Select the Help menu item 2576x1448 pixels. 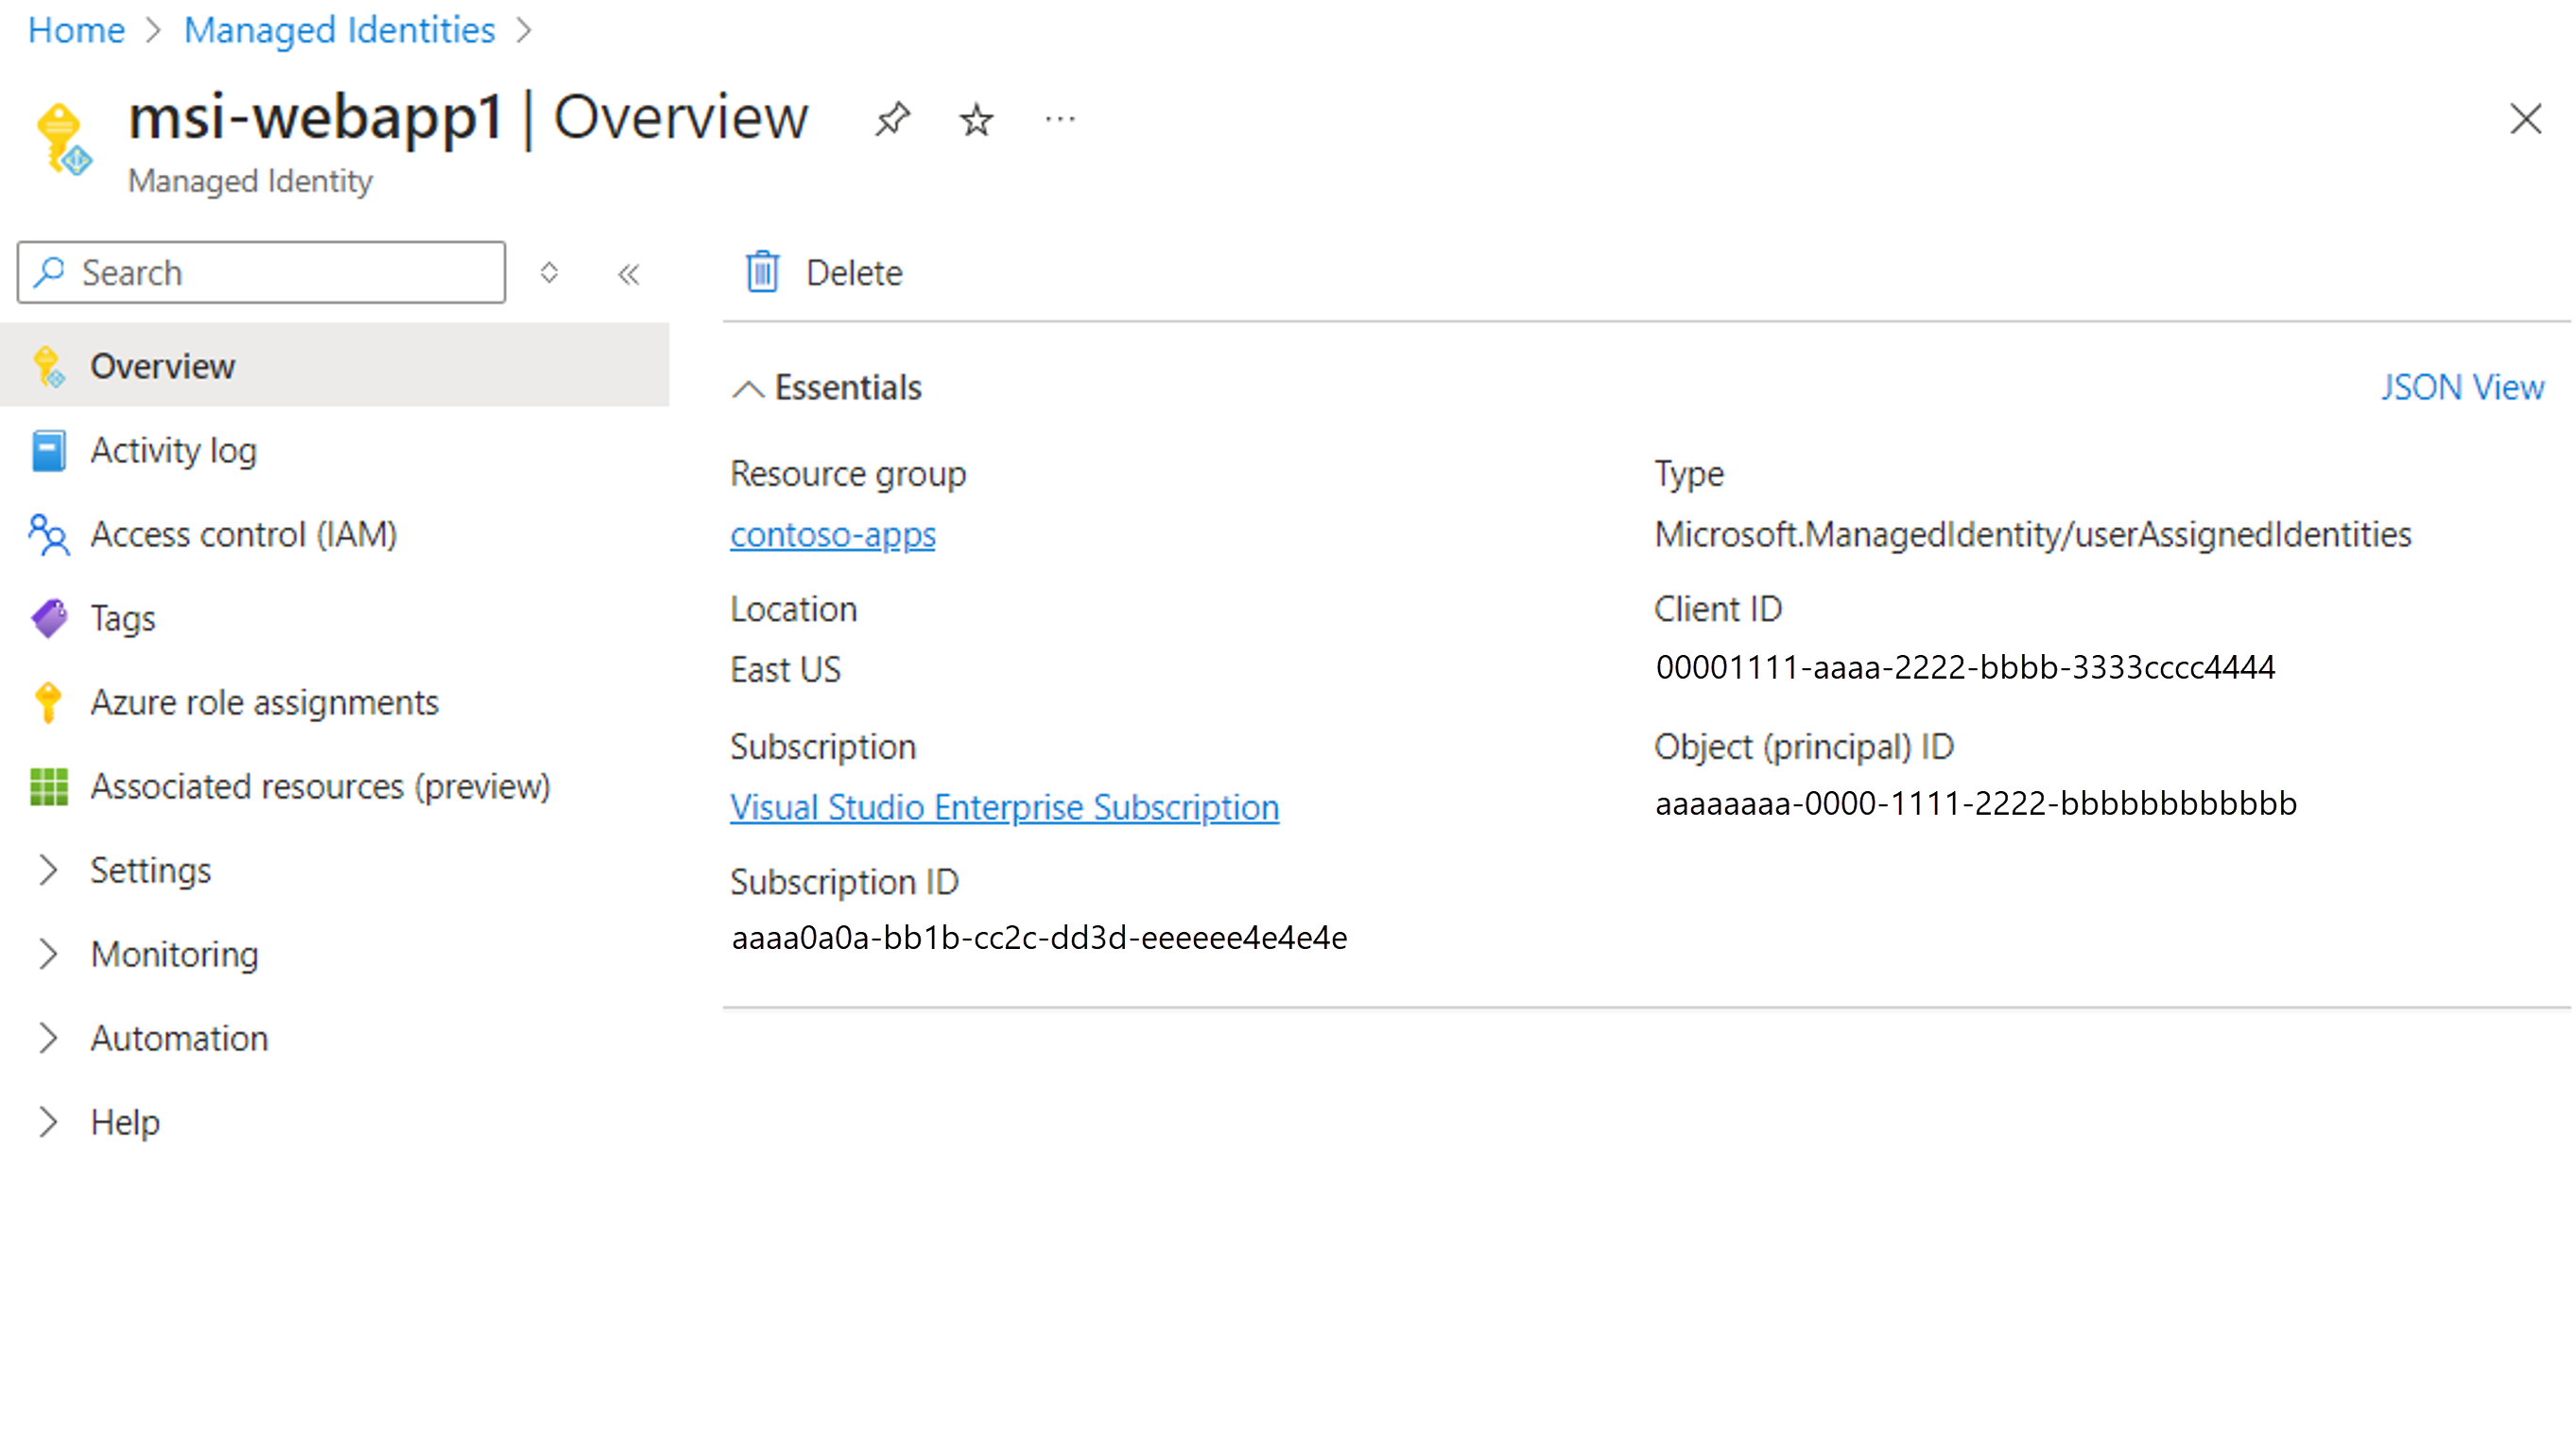[x=126, y=1123]
